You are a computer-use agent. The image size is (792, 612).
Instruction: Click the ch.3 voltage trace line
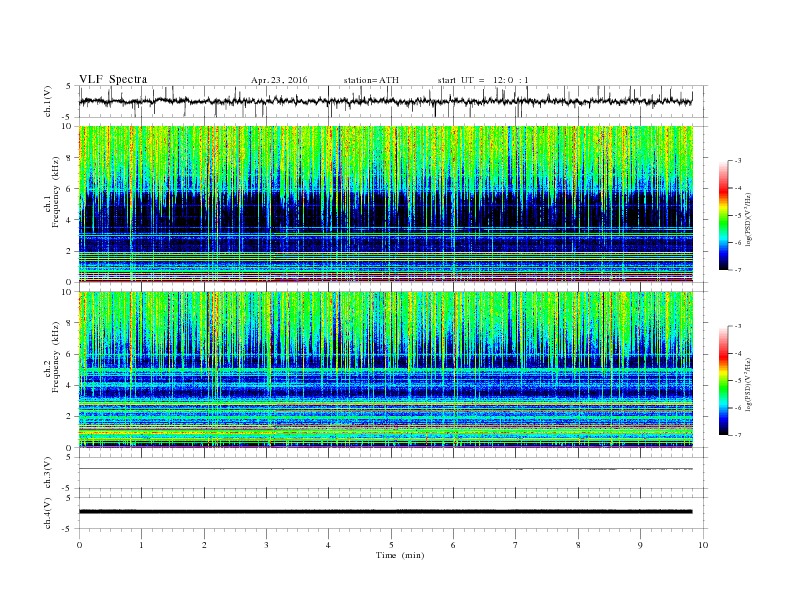tap(386, 469)
